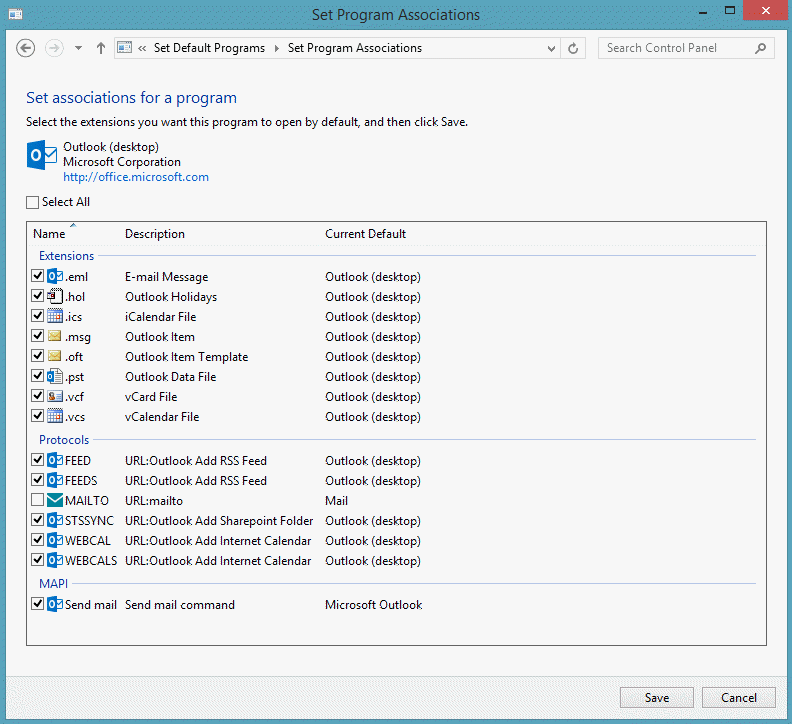Viewport: 792px width, 724px height.
Task: Open the office.microsoft.com link
Action: (x=136, y=177)
